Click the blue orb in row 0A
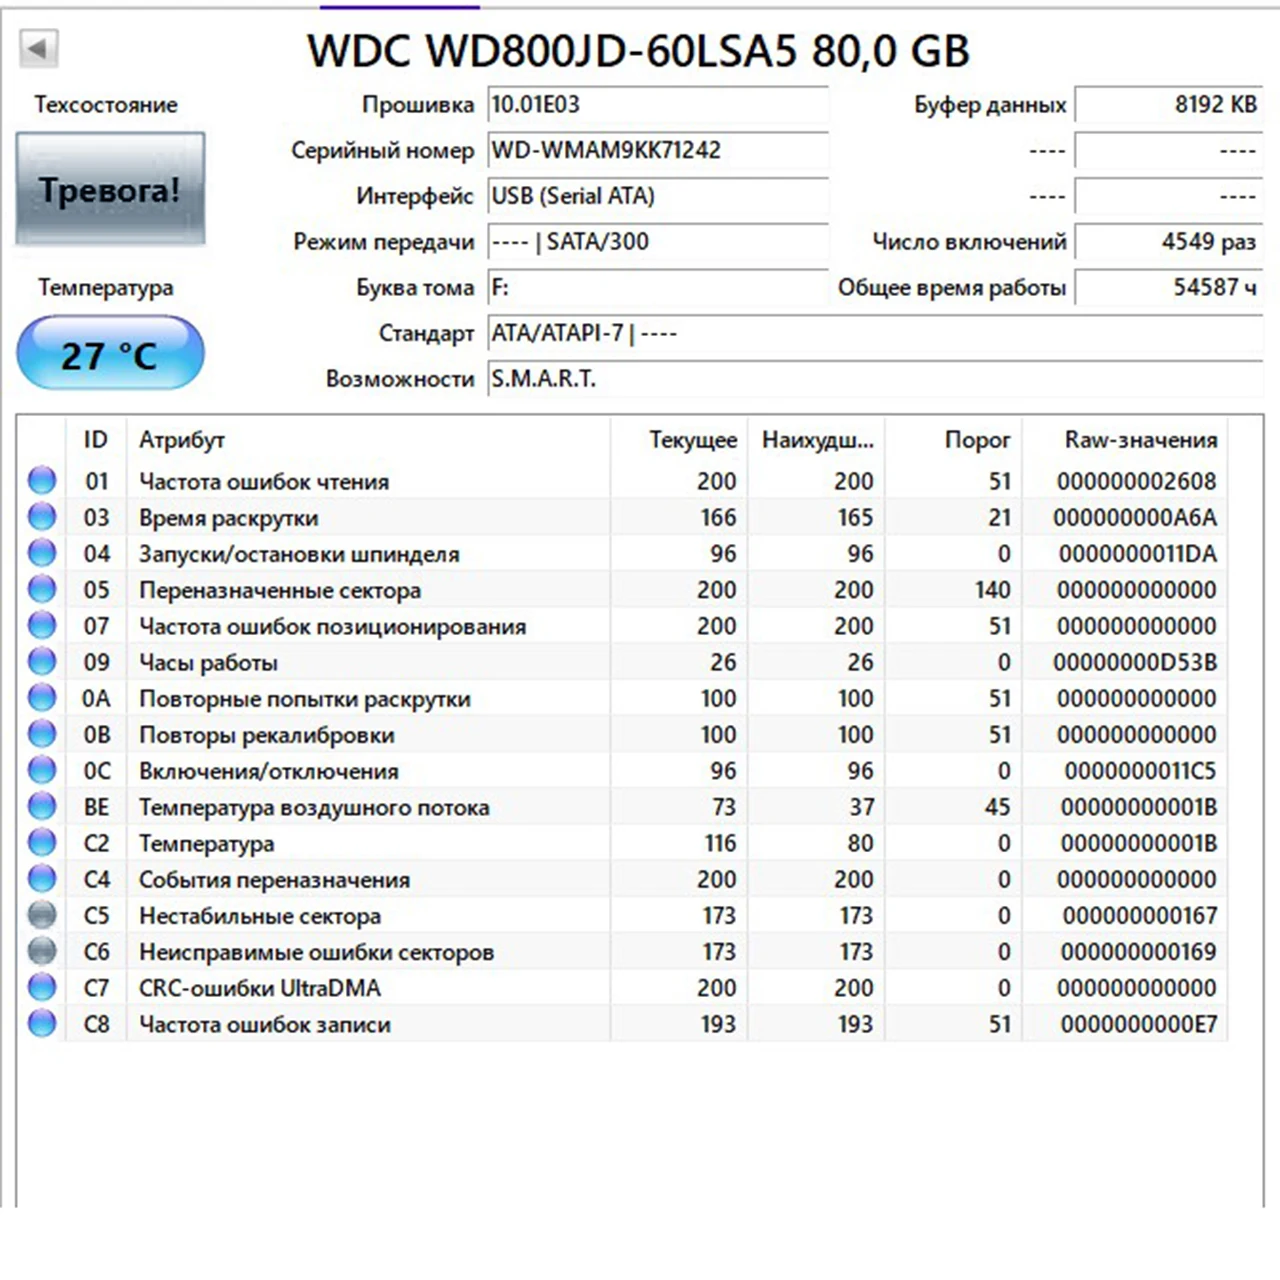 (42, 698)
